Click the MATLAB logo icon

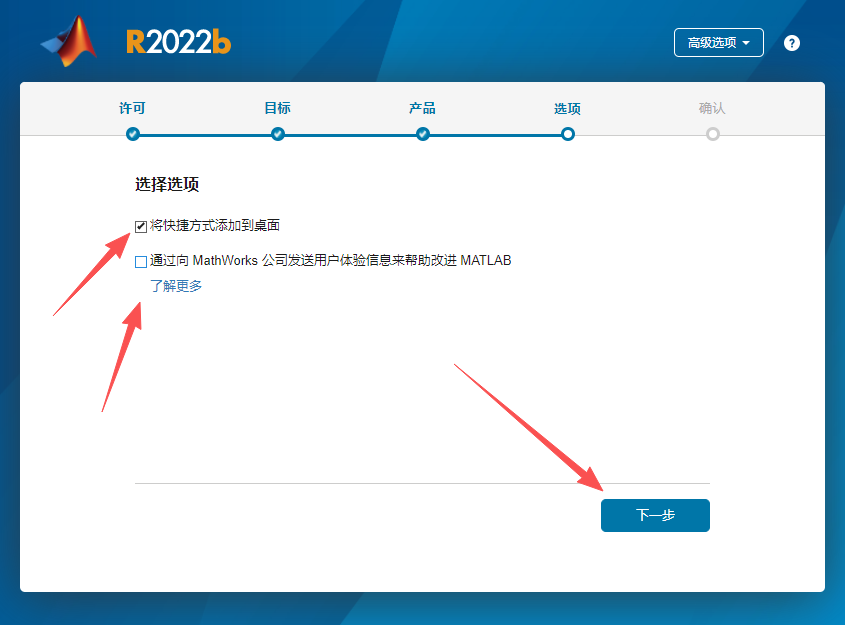pos(68,42)
